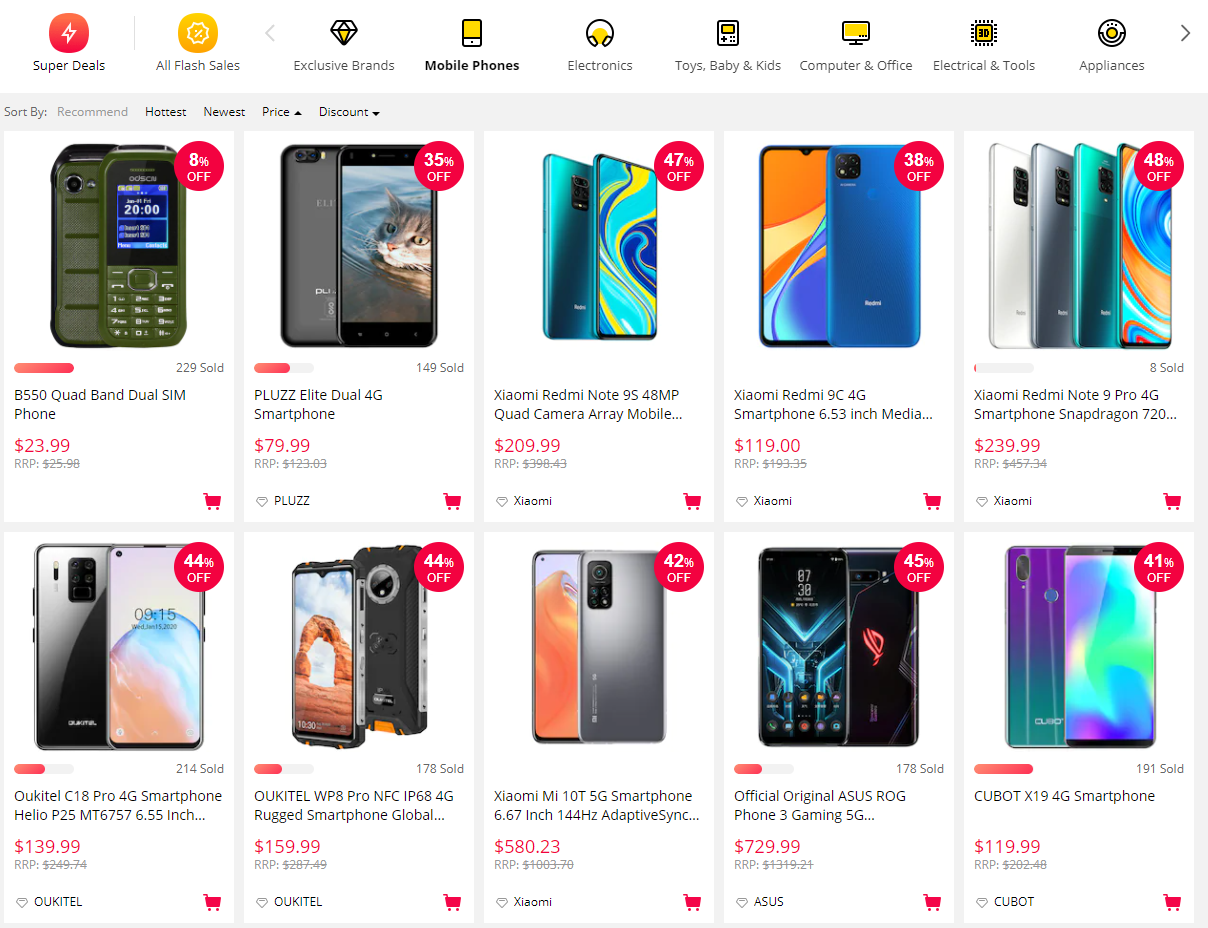Select the Exclusive Brands diamond icon

[x=344, y=33]
